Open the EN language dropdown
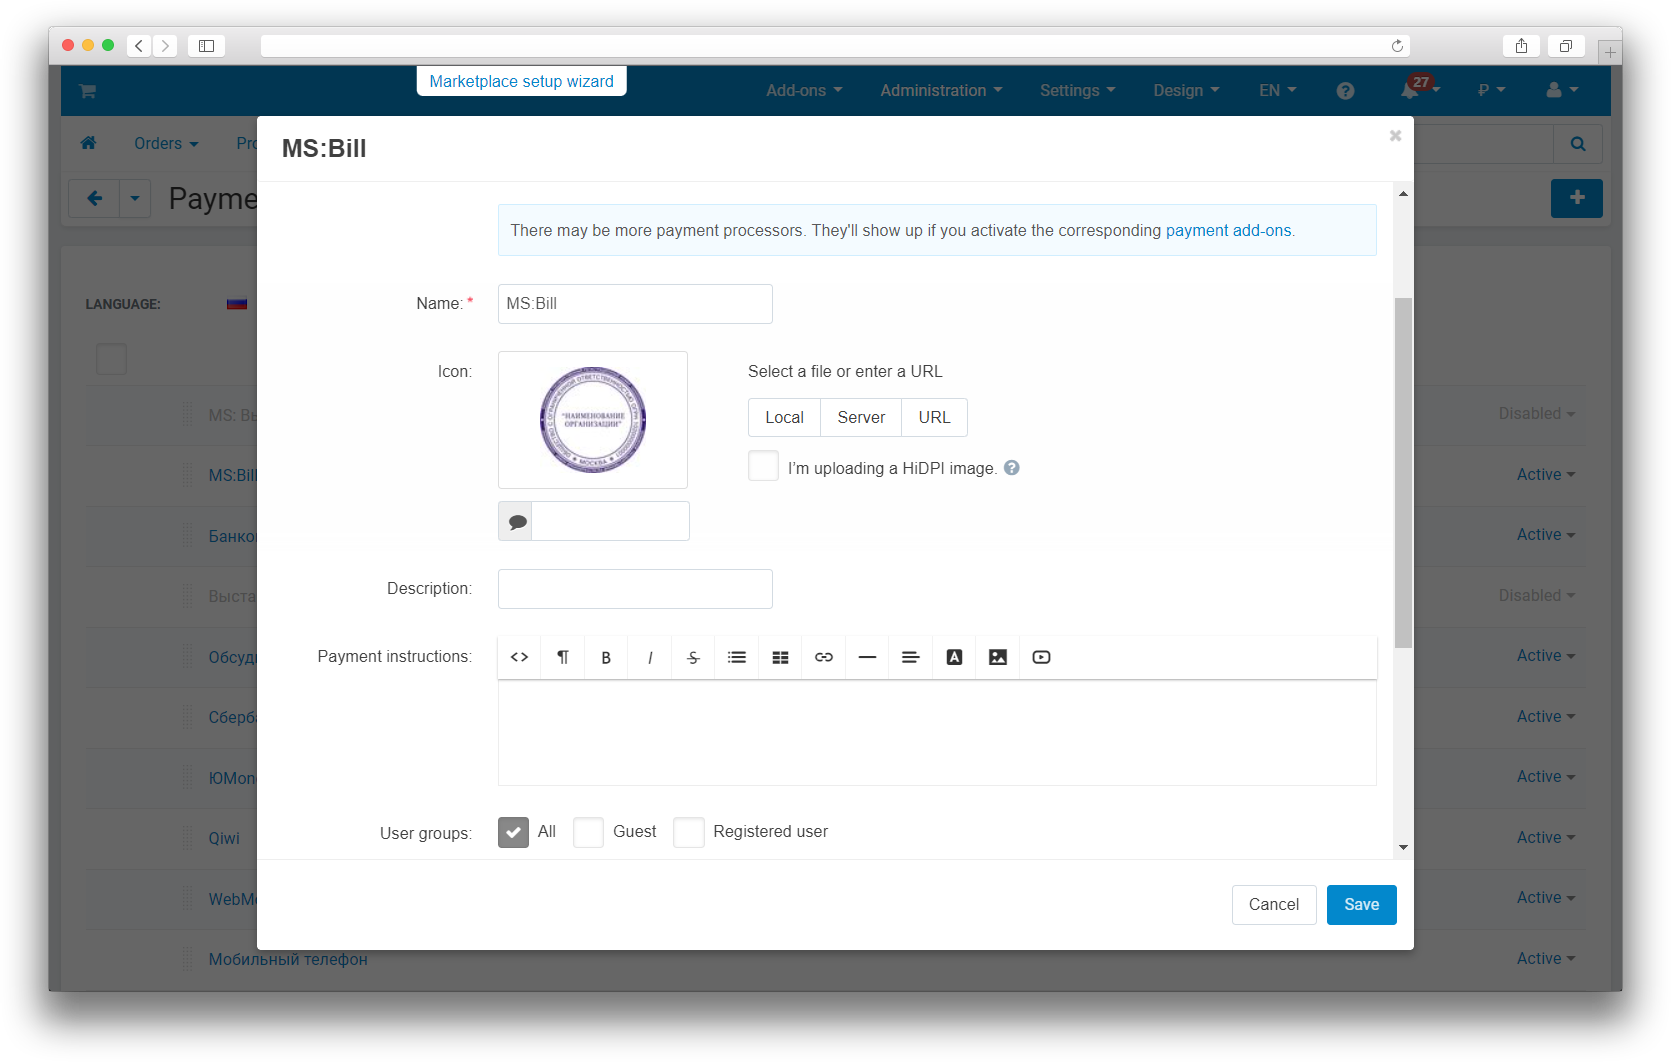 coord(1277,91)
